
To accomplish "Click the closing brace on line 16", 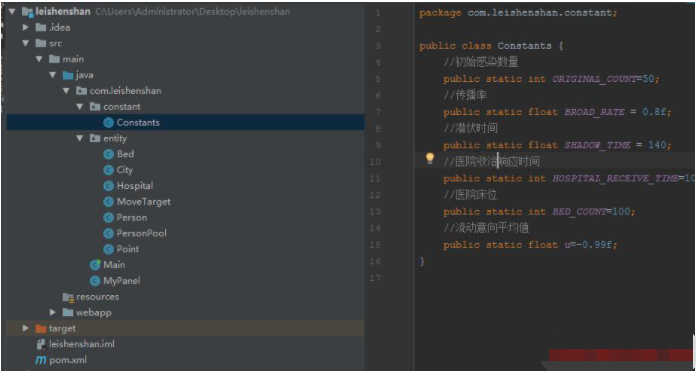I will click(422, 261).
